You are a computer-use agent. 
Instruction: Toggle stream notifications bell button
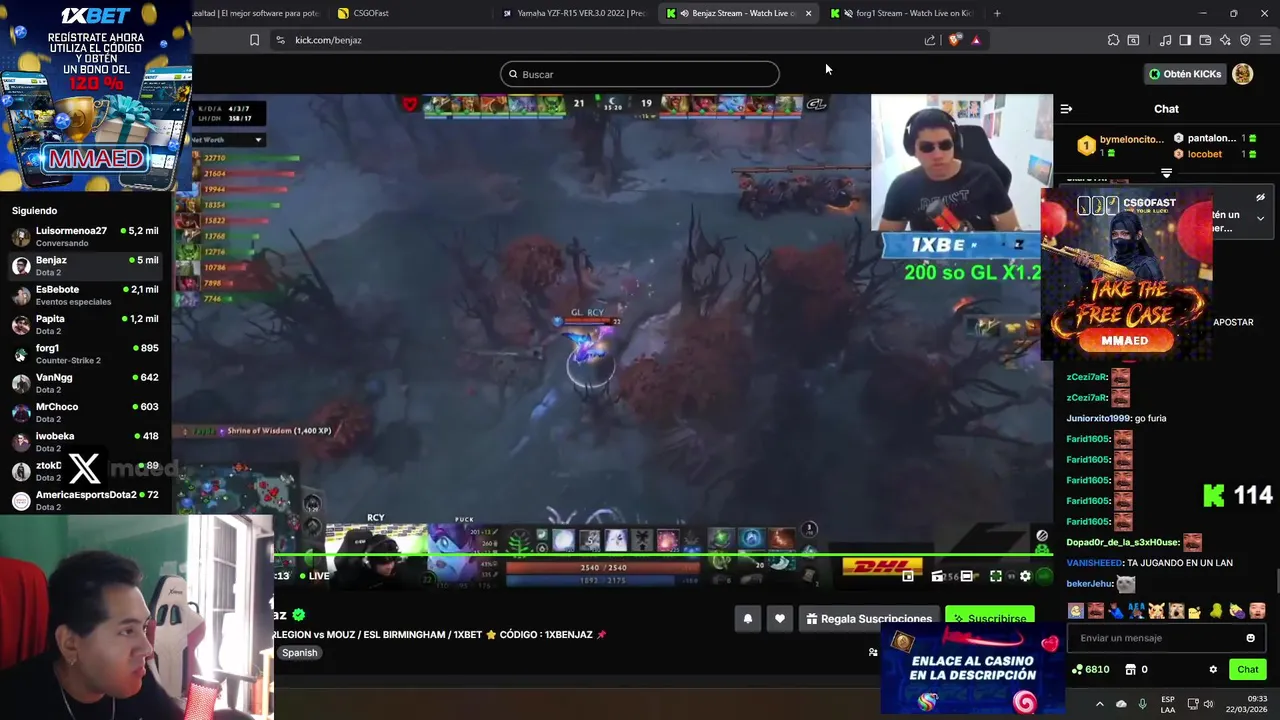747,619
